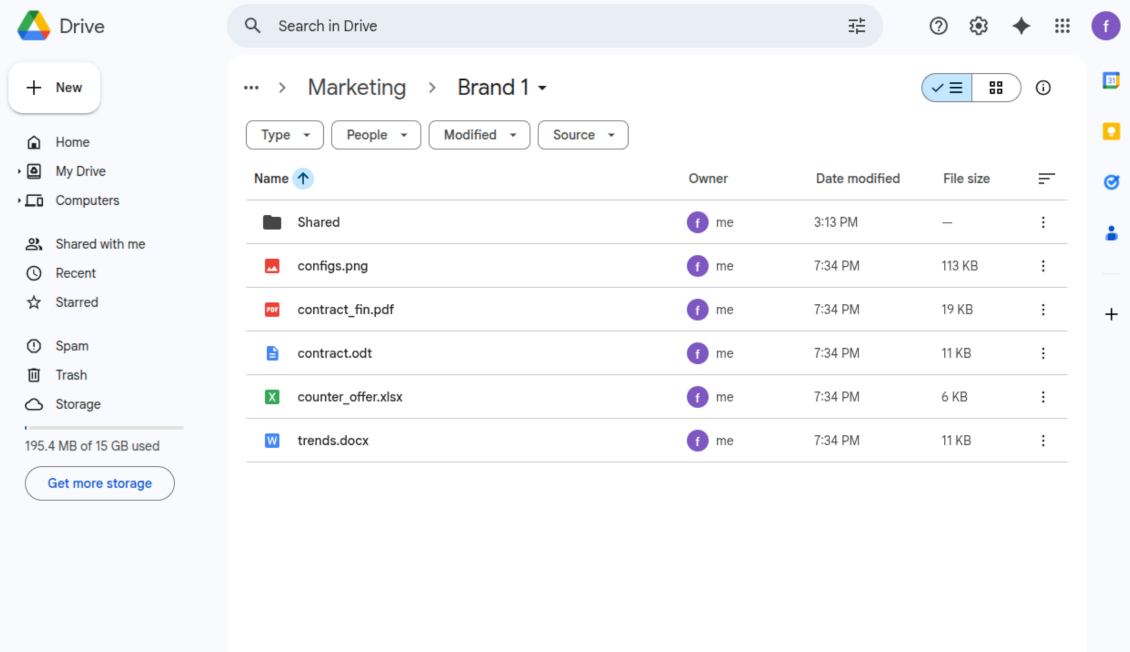Viewport: 1130px width, 652px height.
Task: Open the Gemini sparkle icon
Action: 1020,26
